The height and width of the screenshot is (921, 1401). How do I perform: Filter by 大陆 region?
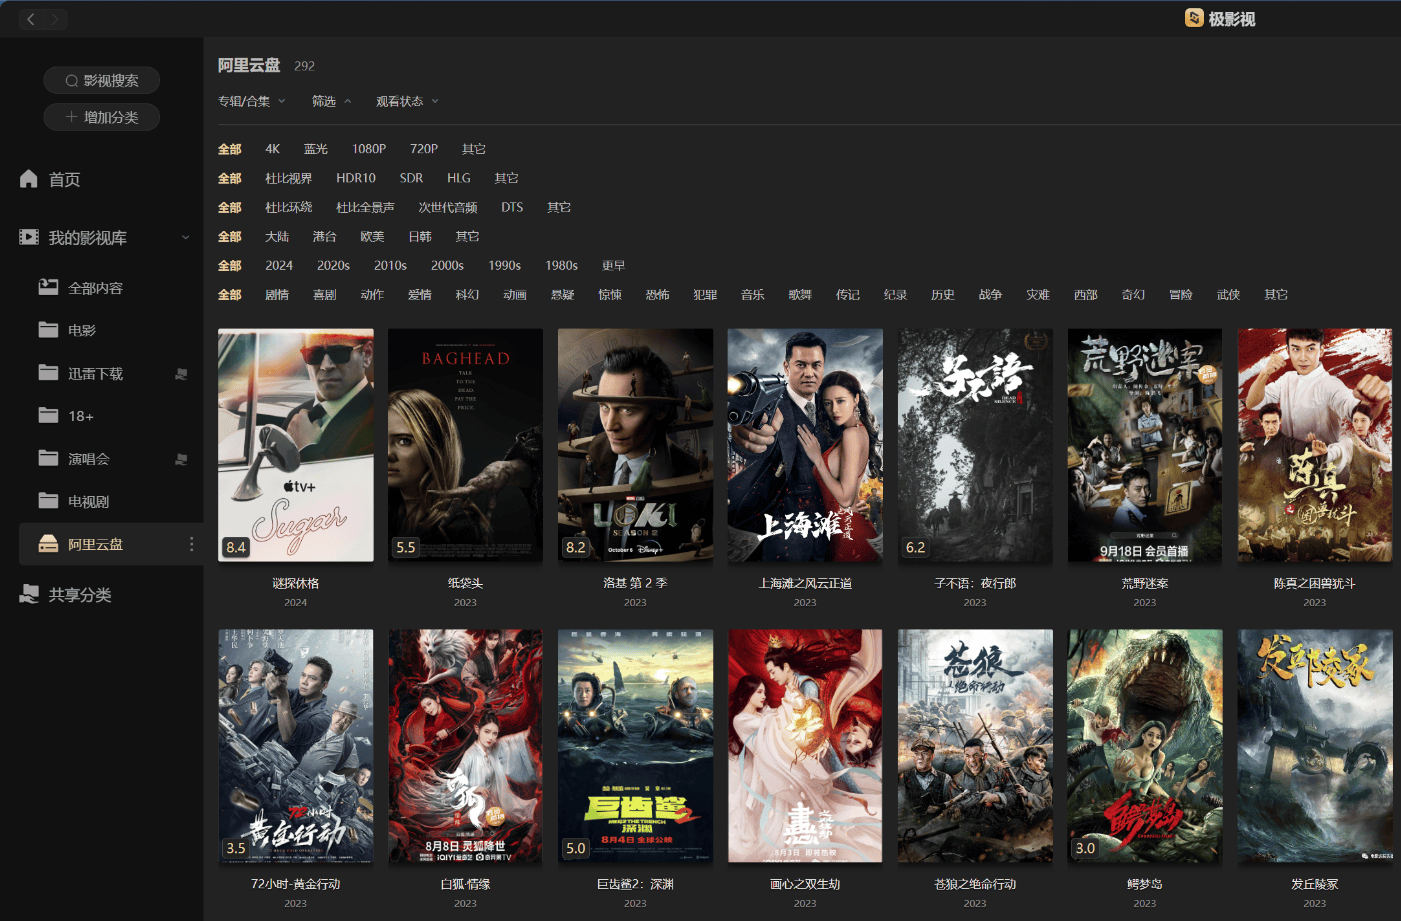coord(277,236)
